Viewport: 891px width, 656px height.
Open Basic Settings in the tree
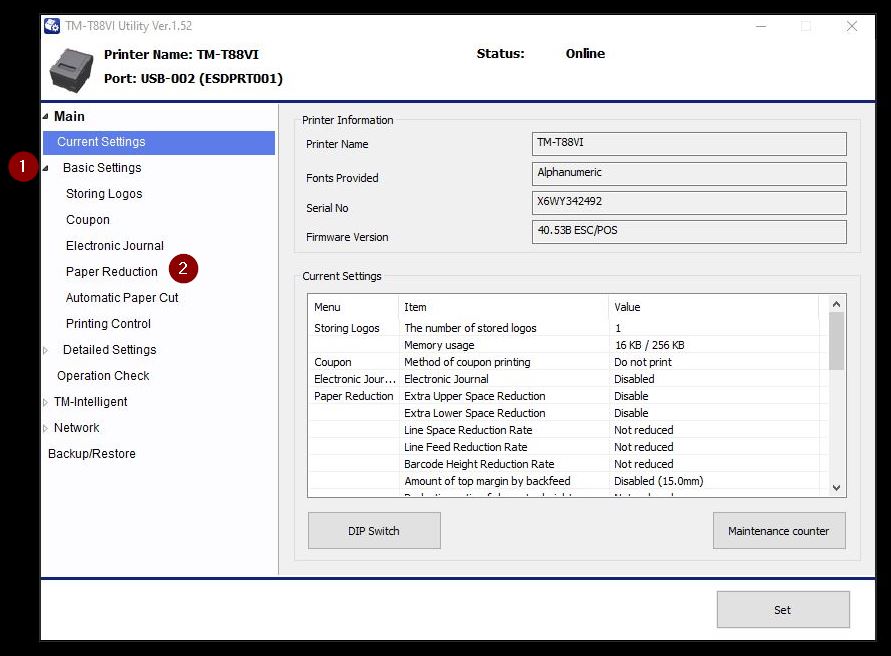(102, 168)
